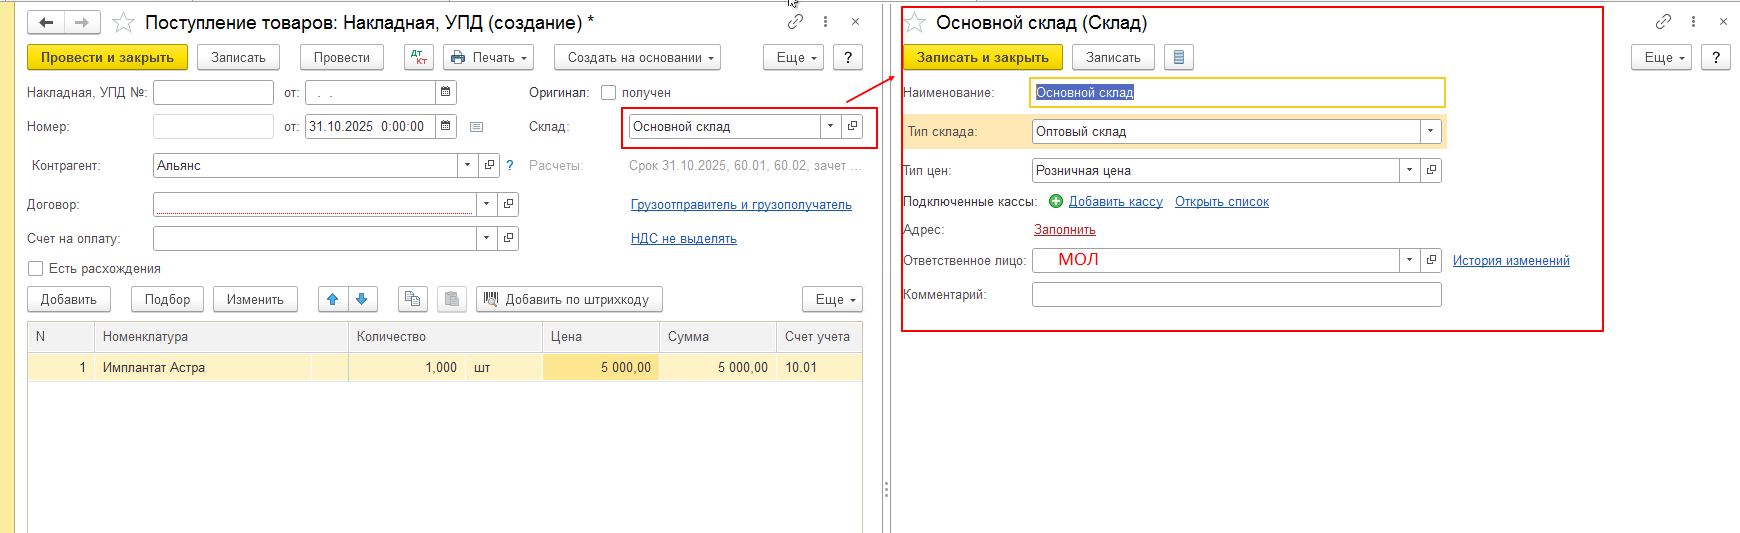Click Комментарий input field
1740x533 pixels.
(x=1237, y=294)
